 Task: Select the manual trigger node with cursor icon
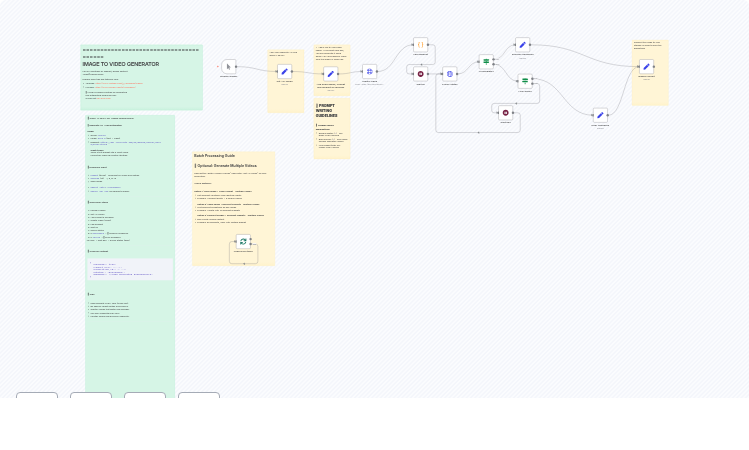tap(229, 66)
